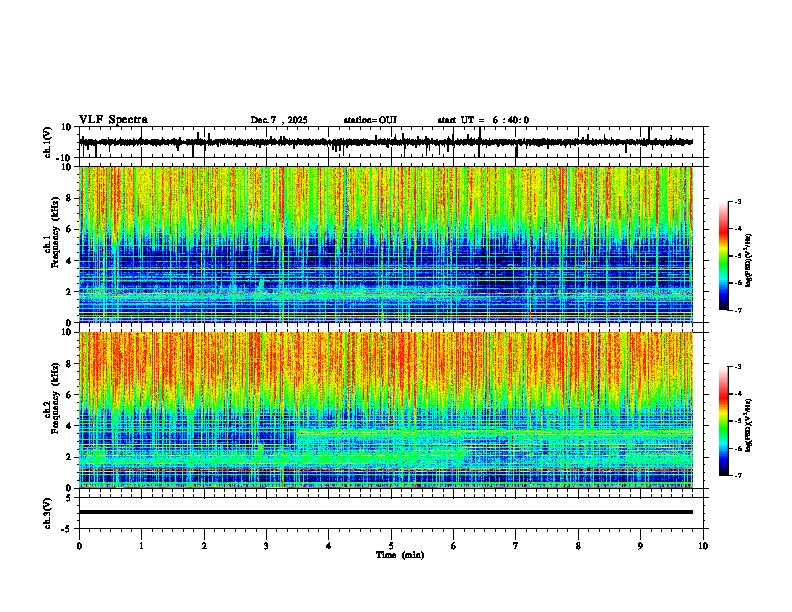
Task: Click the thick ch.3 voltage trace line
Action: (385, 512)
